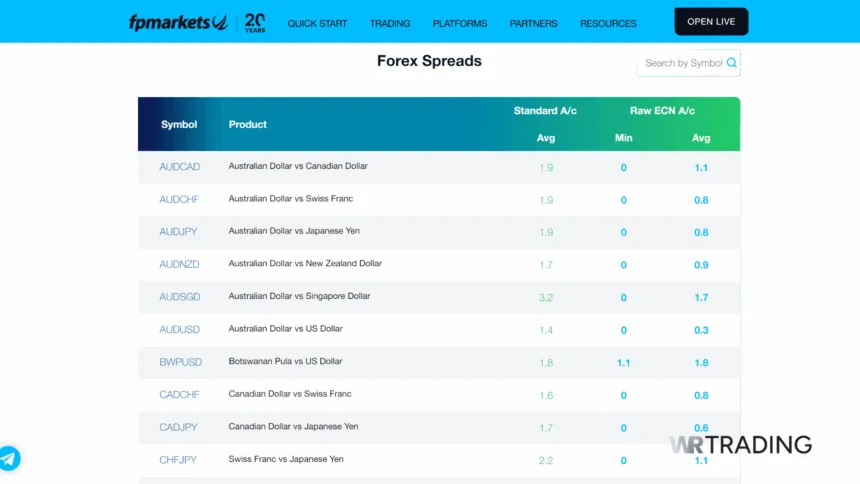Open the AUDSGD symbol link

pyautogui.click(x=180, y=297)
